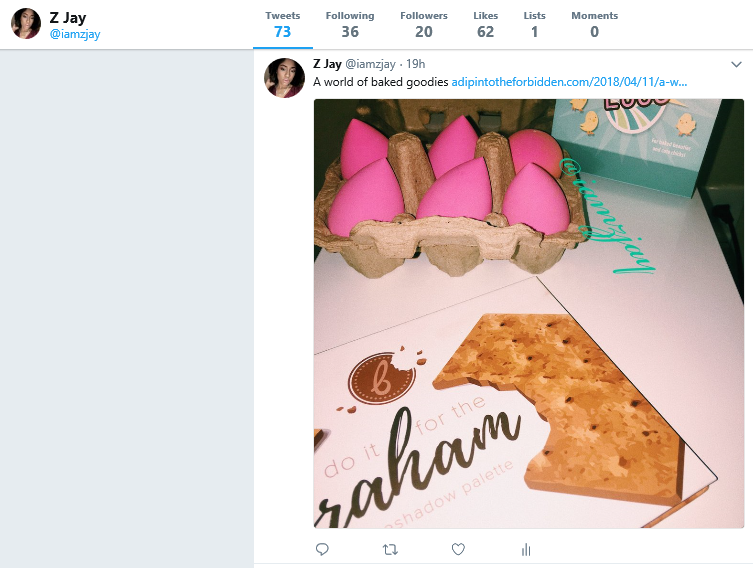Screen dimensions: 753x568
Task: View the Likes tab
Action: (x=485, y=24)
